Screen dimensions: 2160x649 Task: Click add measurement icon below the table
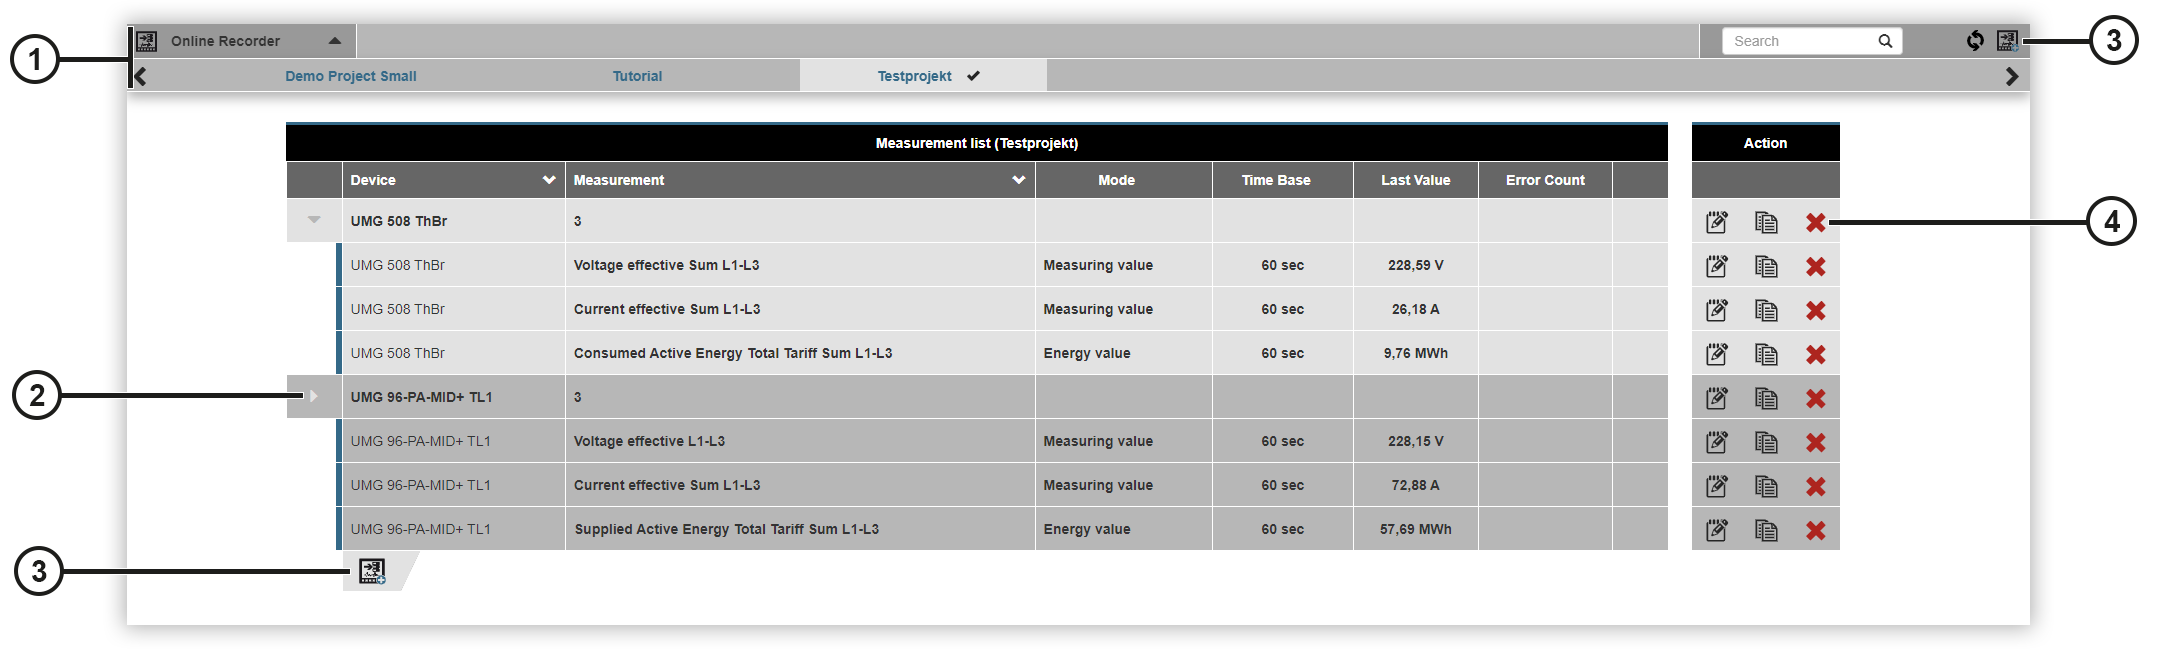point(372,571)
